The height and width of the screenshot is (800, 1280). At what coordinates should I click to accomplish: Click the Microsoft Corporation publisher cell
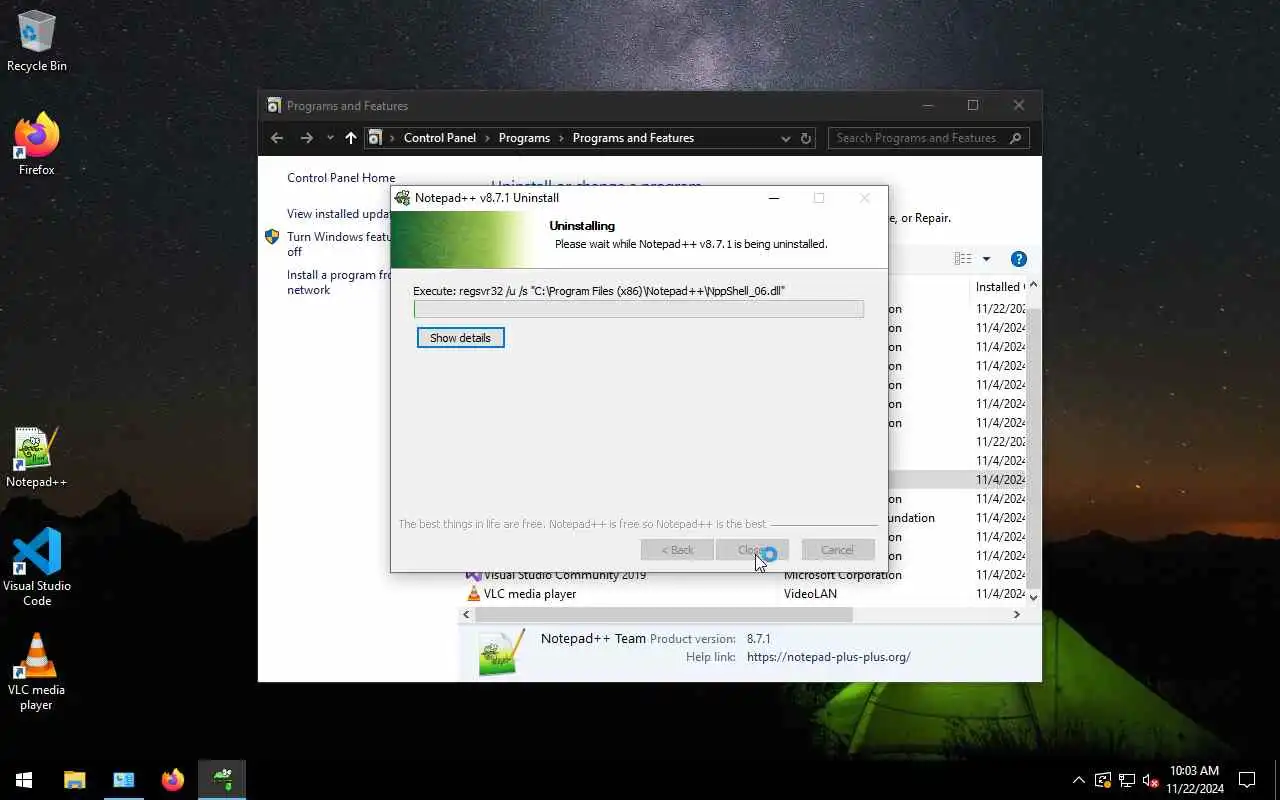(x=843, y=575)
